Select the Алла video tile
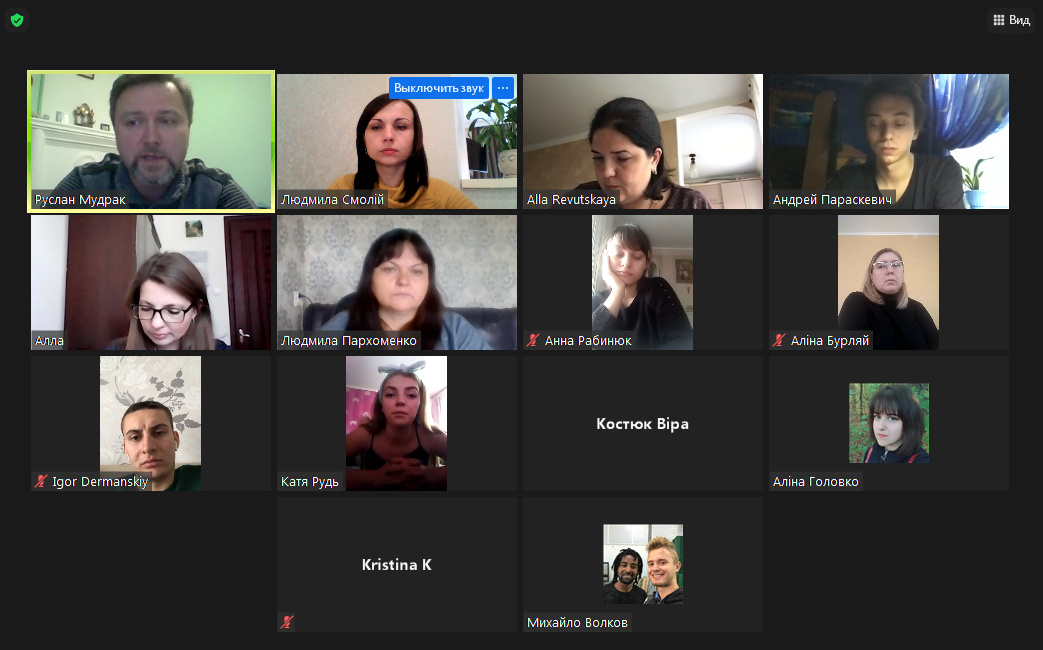The height and width of the screenshot is (650, 1043). click(x=151, y=282)
